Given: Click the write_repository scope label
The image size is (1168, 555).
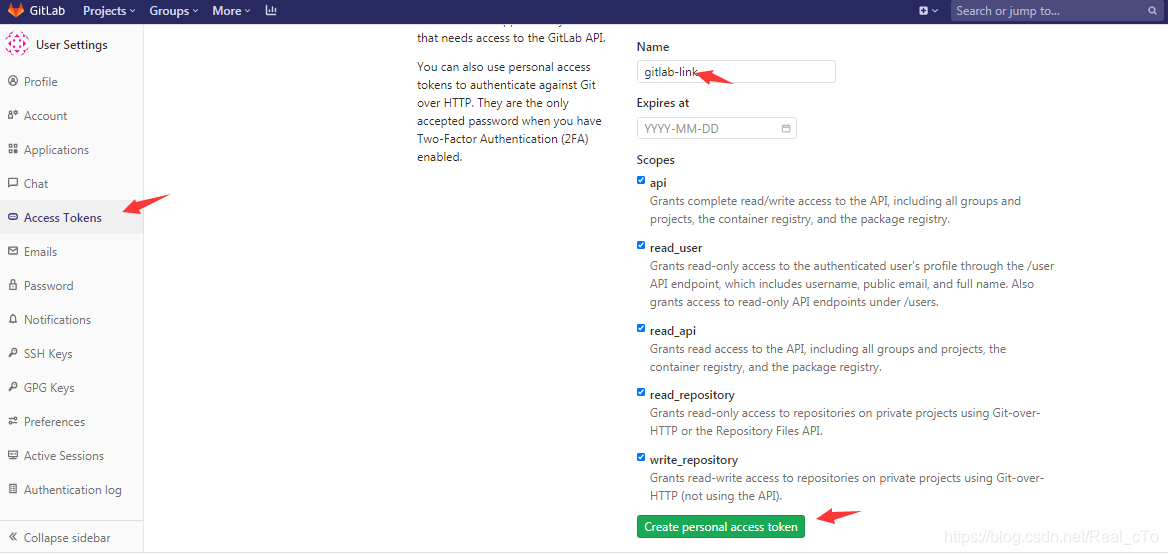Looking at the screenshot, I should 694,460.
